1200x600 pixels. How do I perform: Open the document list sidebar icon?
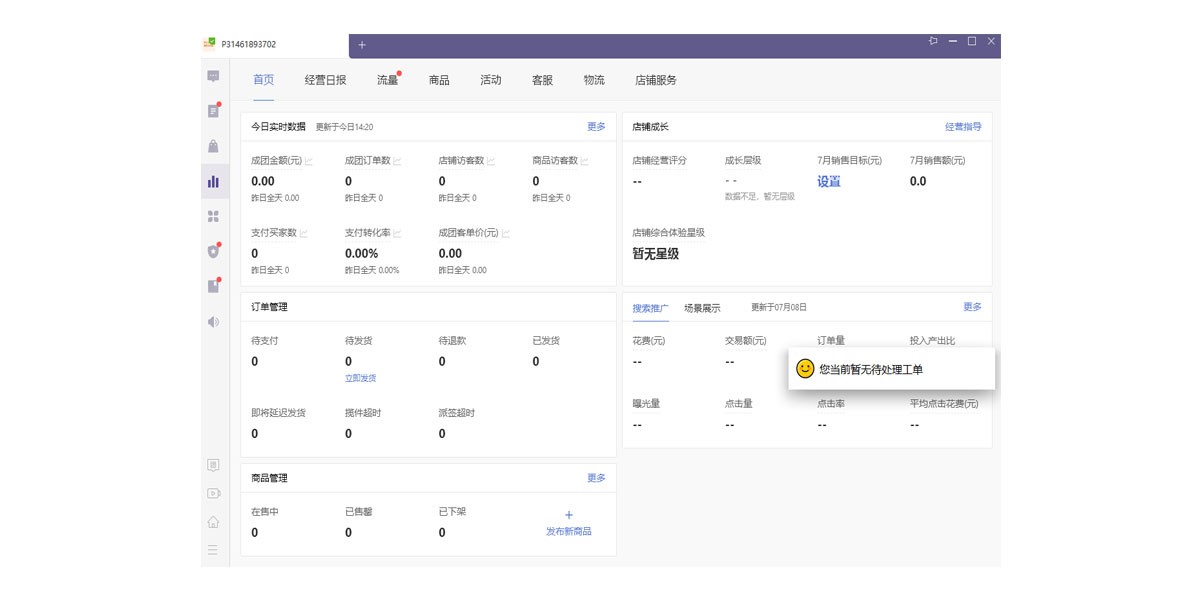213,111
